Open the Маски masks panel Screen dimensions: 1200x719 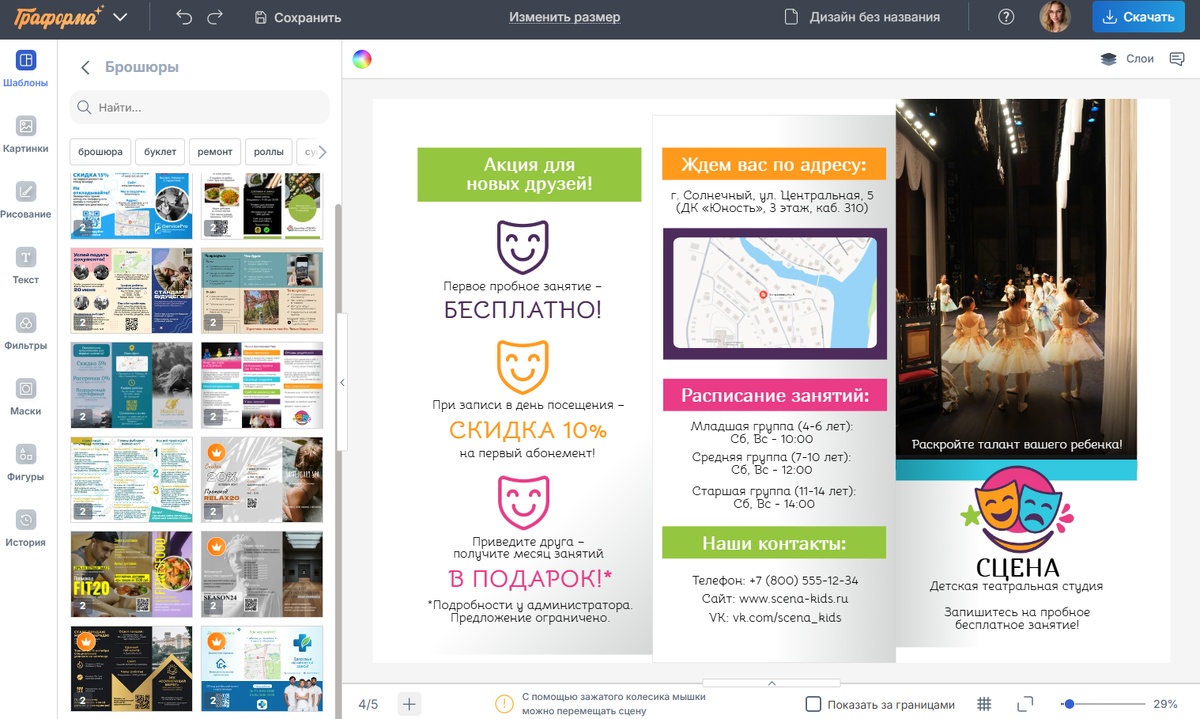[26, 398]
